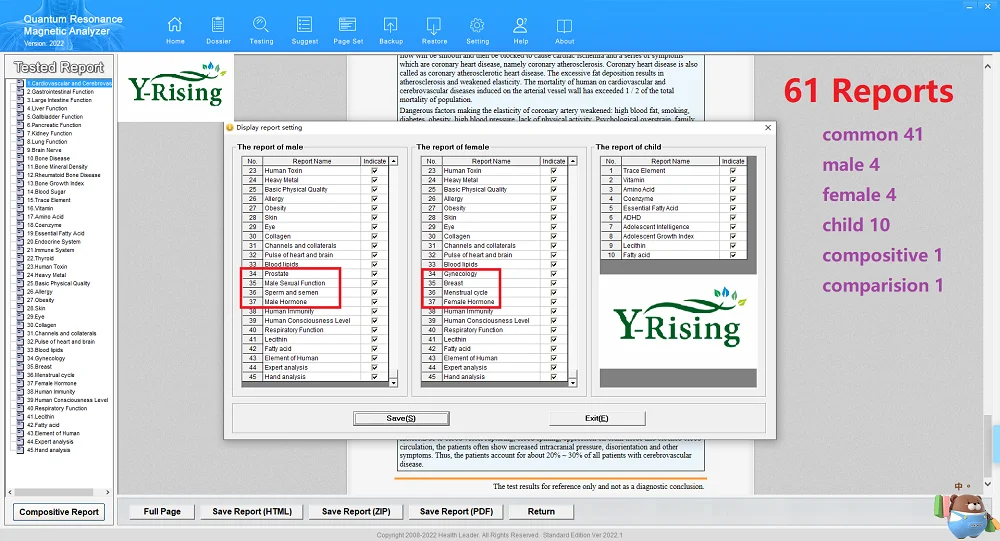Click Save Report (HTML) button
This screenshot has width=1000, height=541.
(x=252, y=512)
